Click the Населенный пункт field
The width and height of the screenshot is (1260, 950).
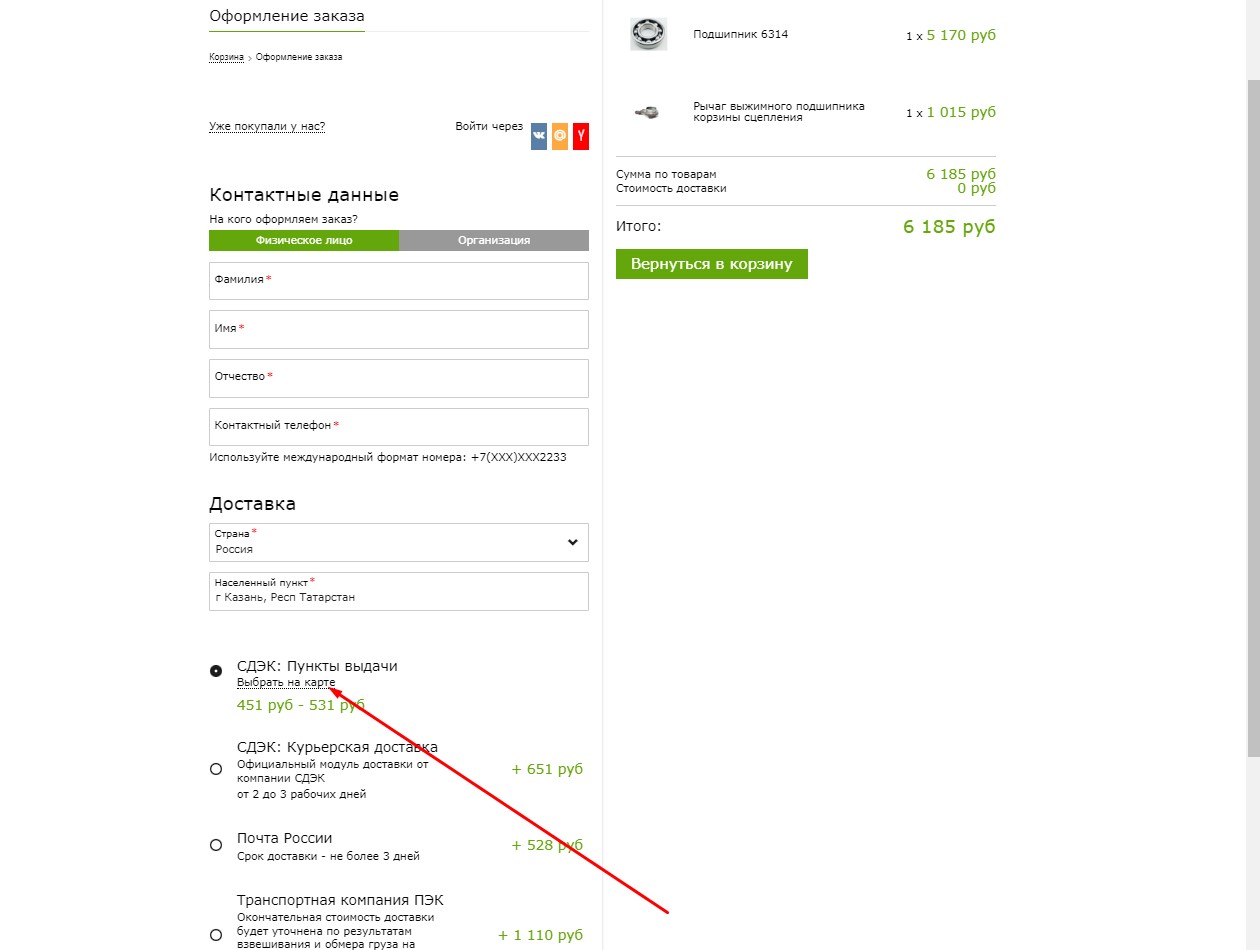coord(399,591)
